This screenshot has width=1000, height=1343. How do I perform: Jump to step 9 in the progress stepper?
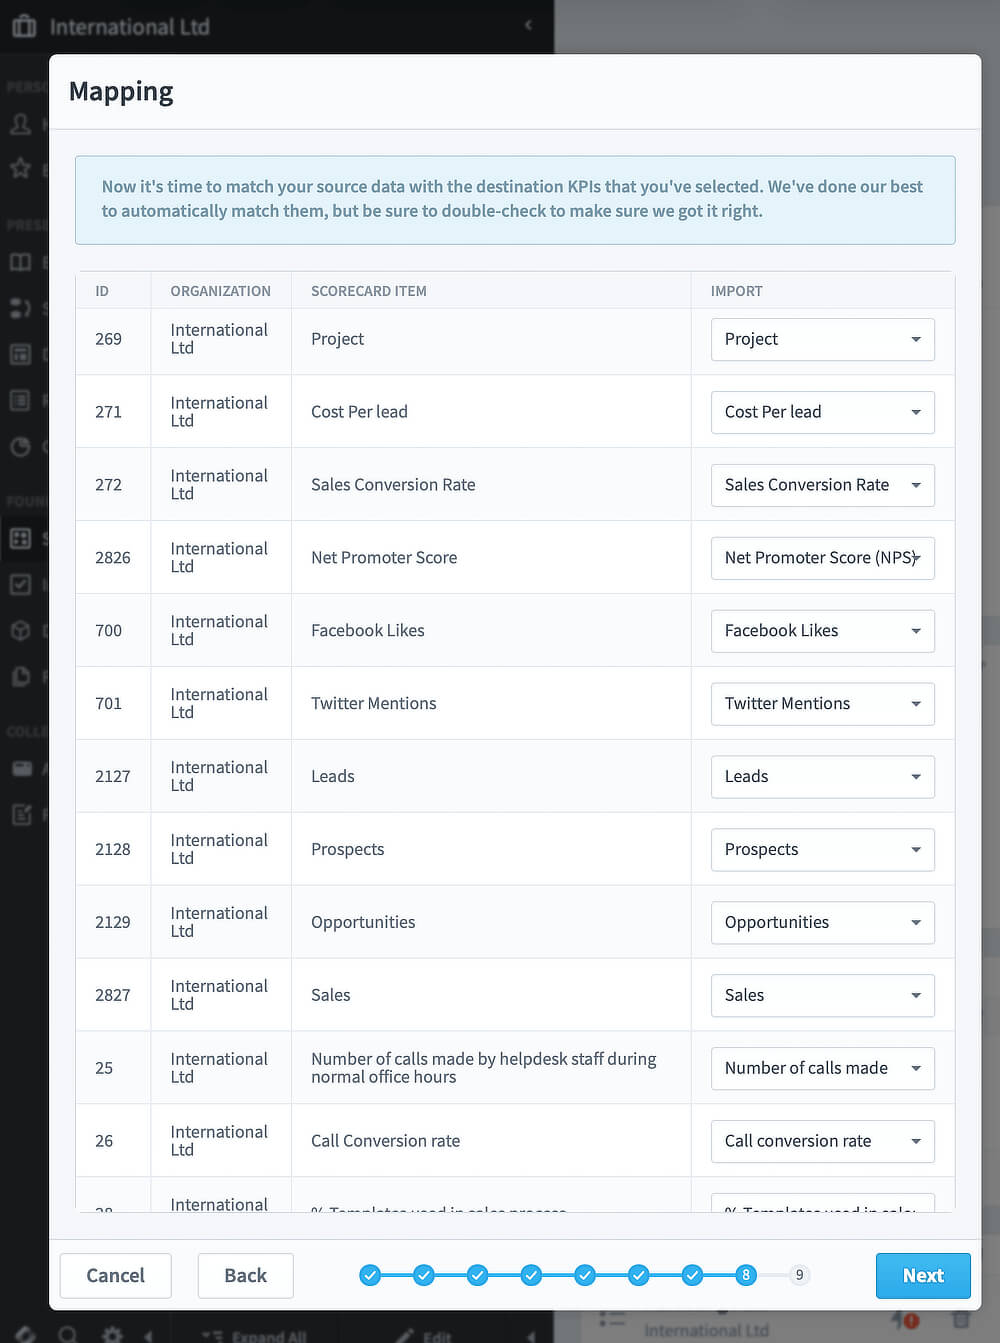pos(799,1275)
